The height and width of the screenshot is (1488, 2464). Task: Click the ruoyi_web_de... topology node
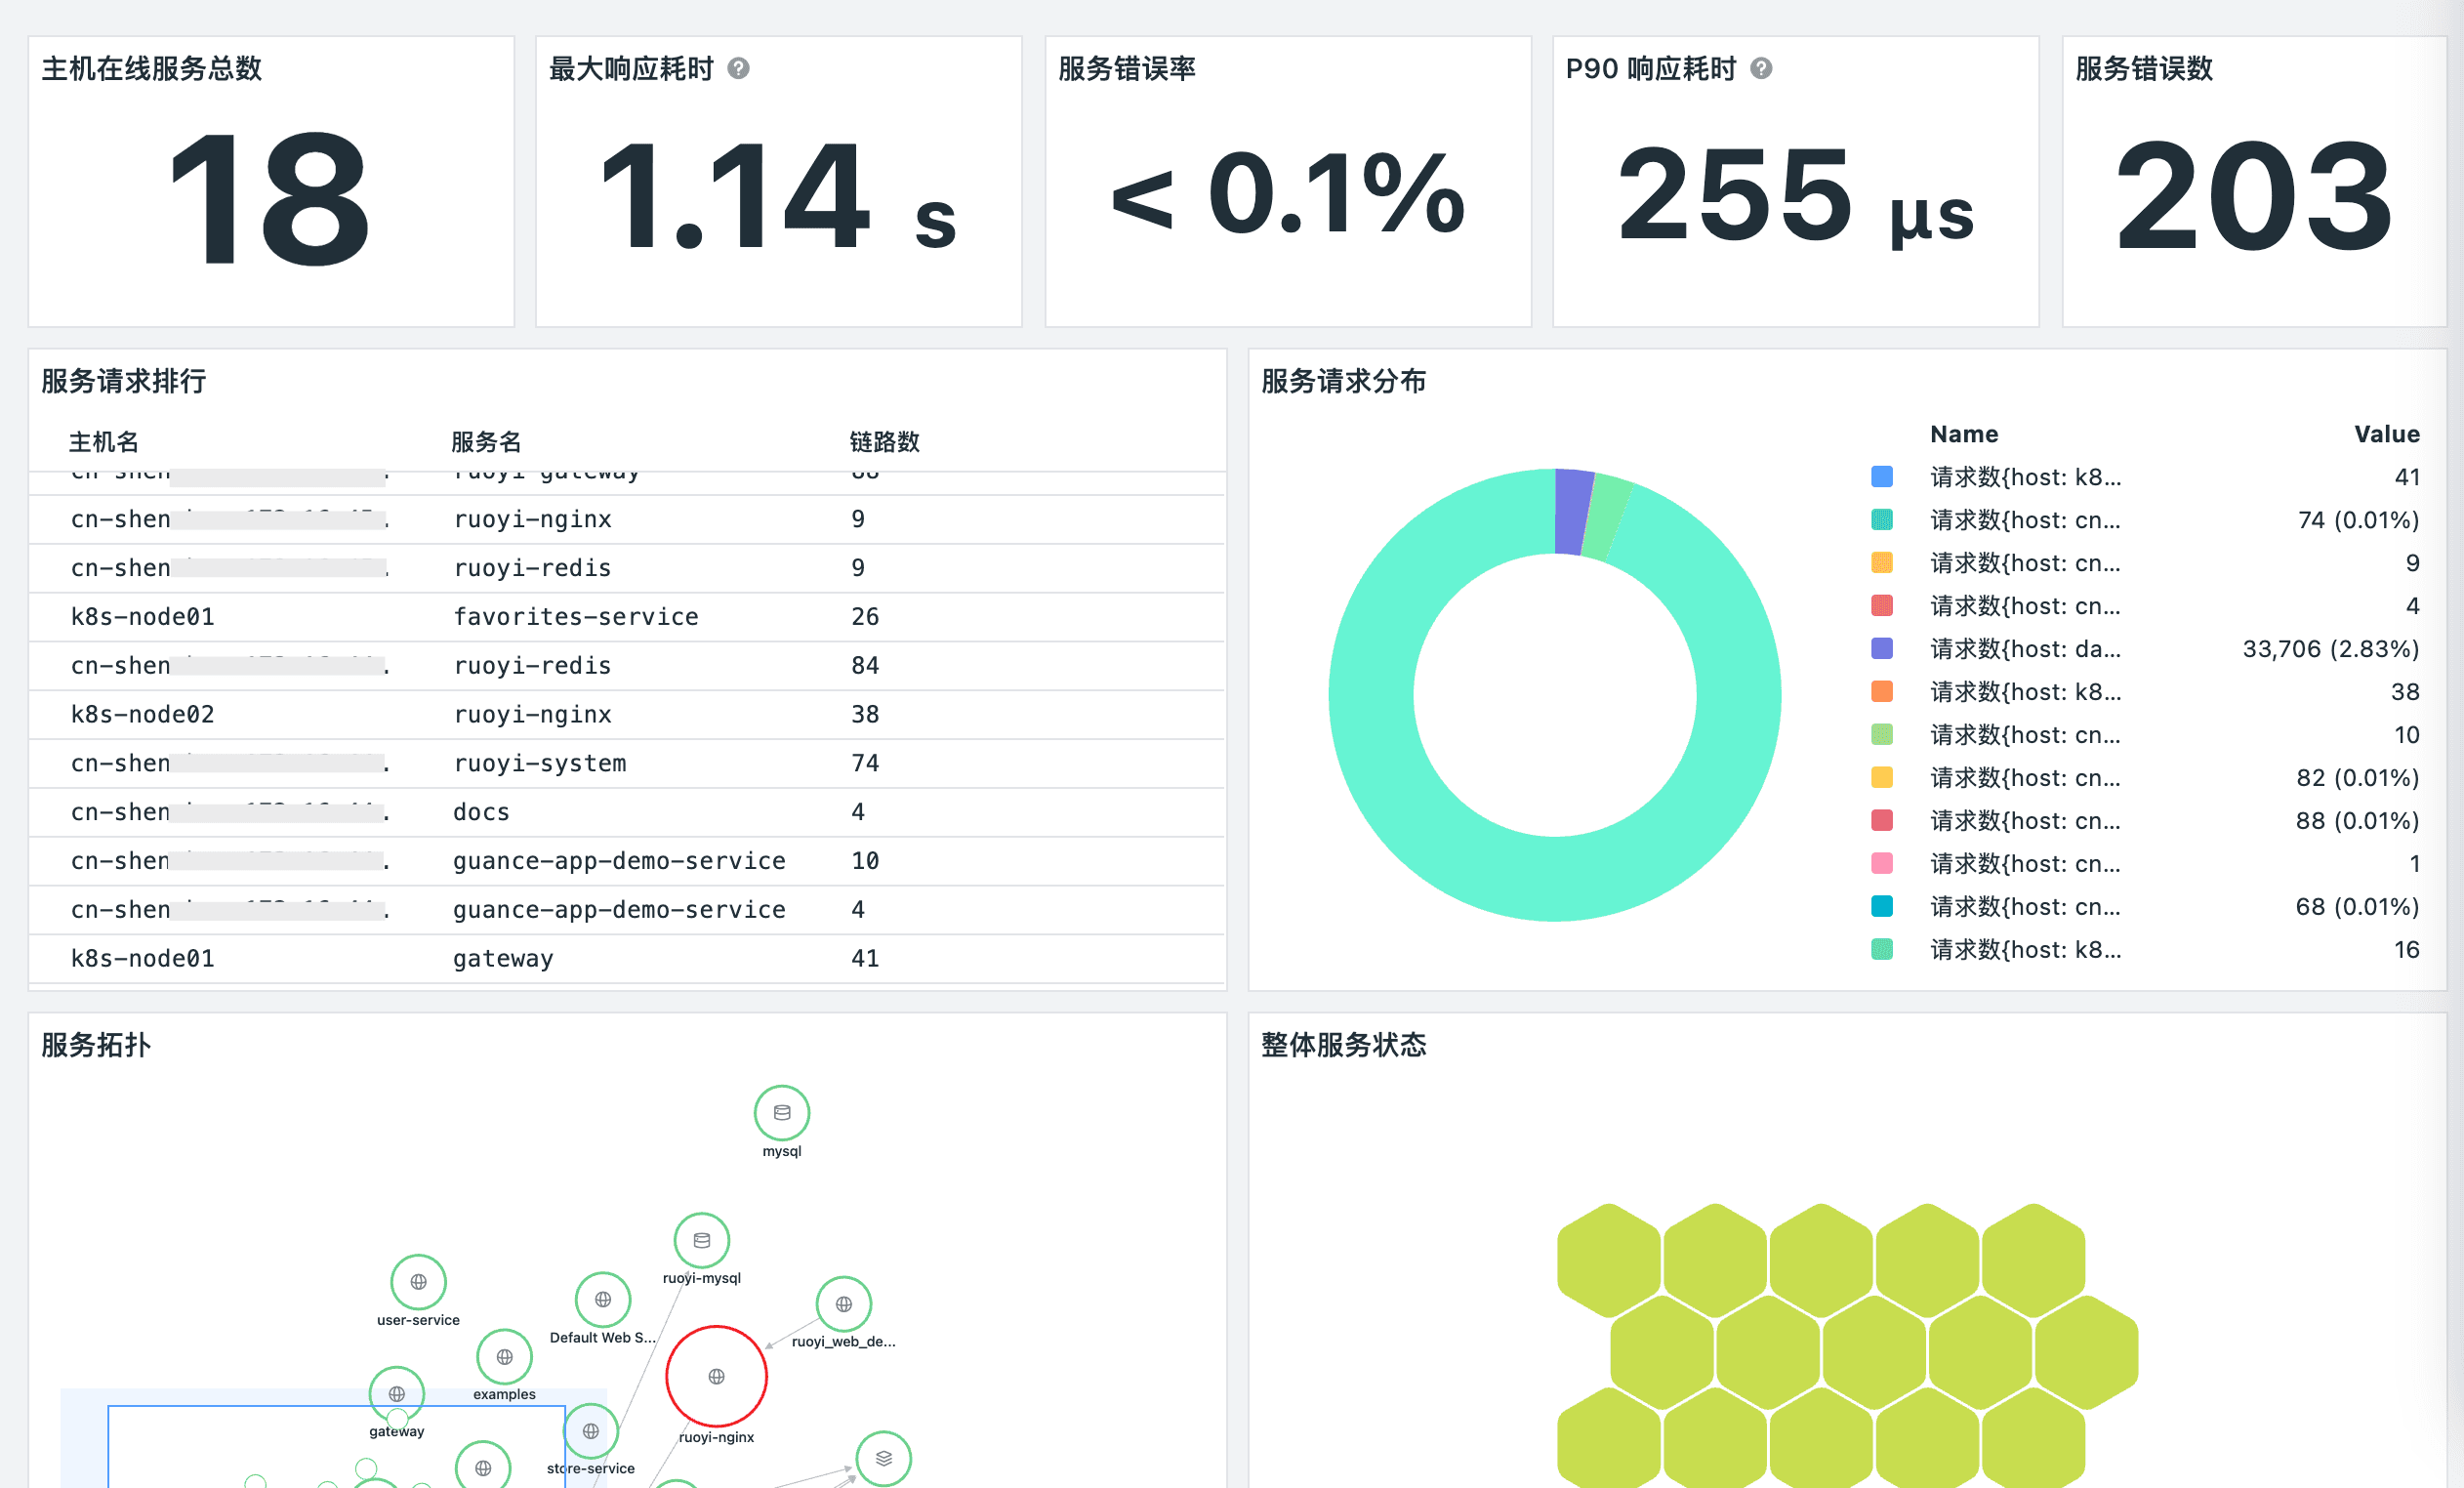[843, 1303]
